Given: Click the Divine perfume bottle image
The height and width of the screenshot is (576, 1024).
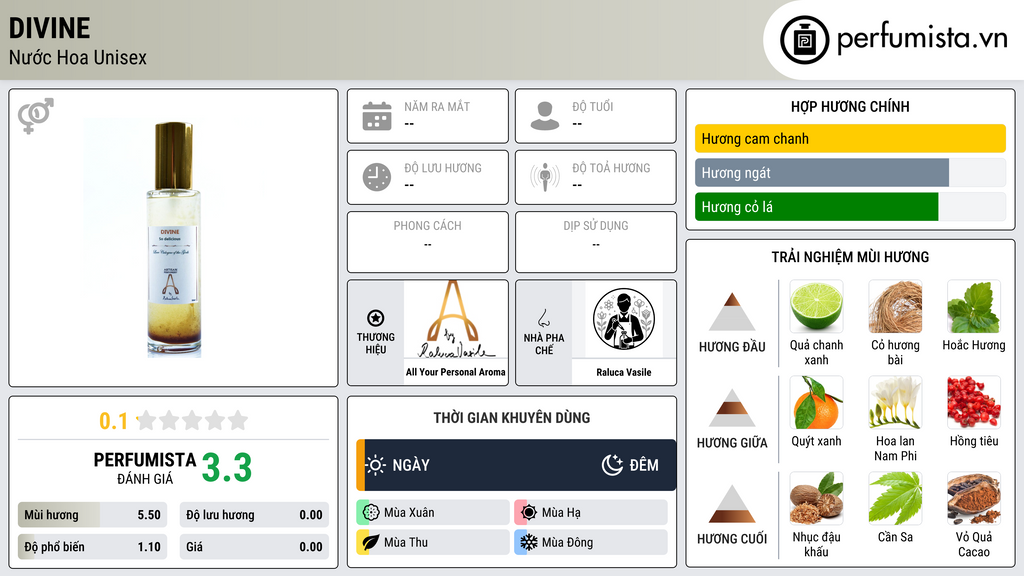Looking at the screenshot, I should [174, 239].
